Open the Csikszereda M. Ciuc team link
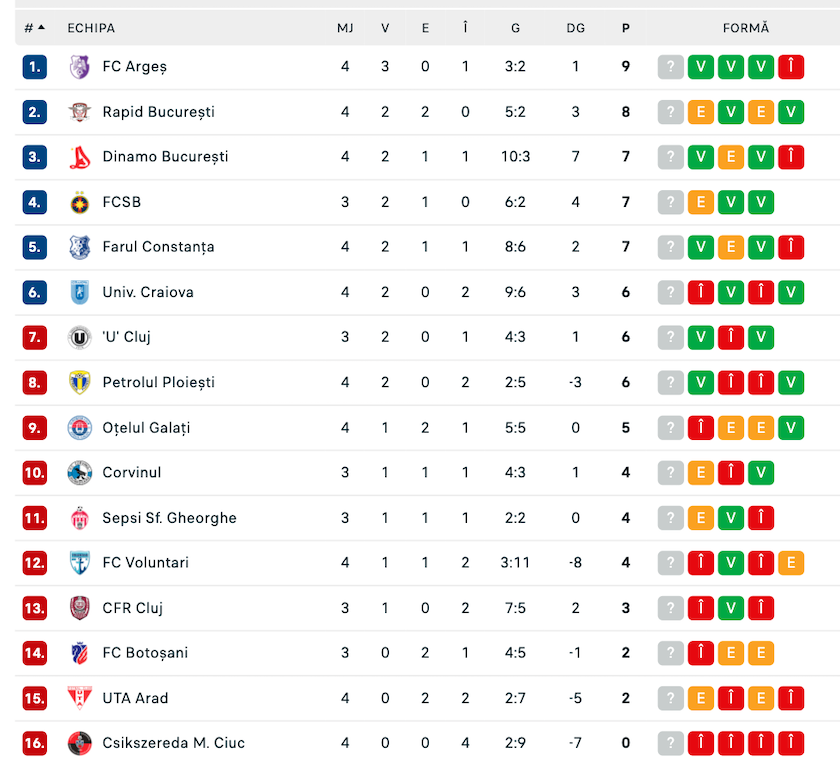The width and height of the screenshot is (840, 765). (x=174, y=743)
